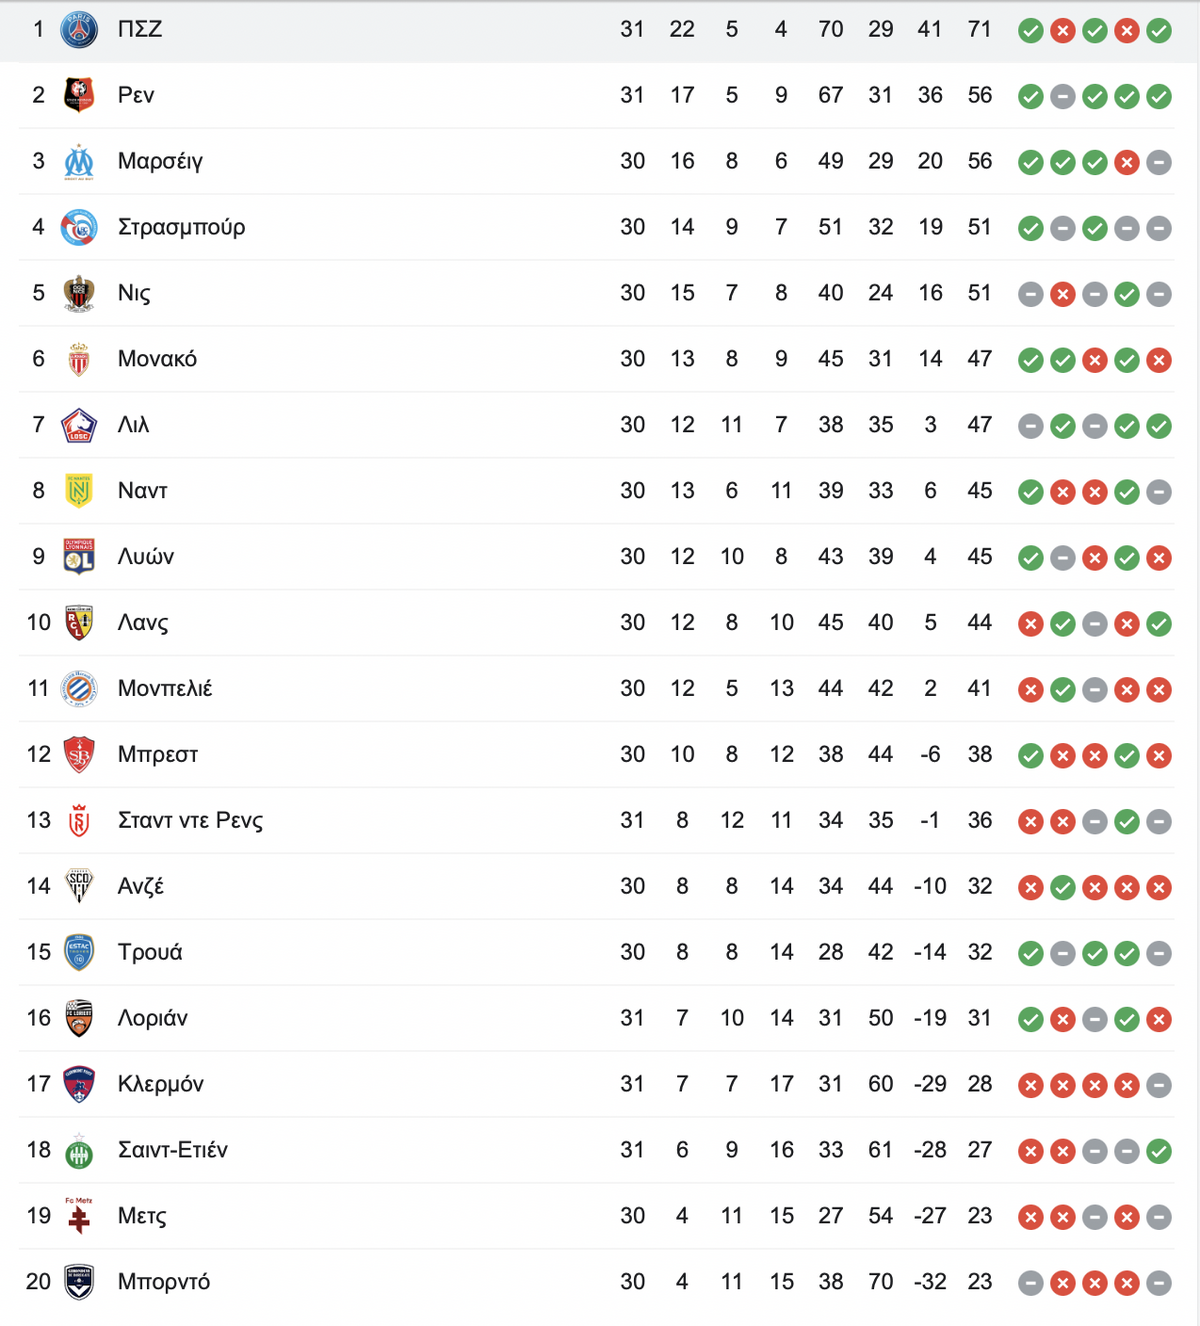Open the Μαρσέιγ crest icon
The image size is (1200, 1326).
coord(79,161)
